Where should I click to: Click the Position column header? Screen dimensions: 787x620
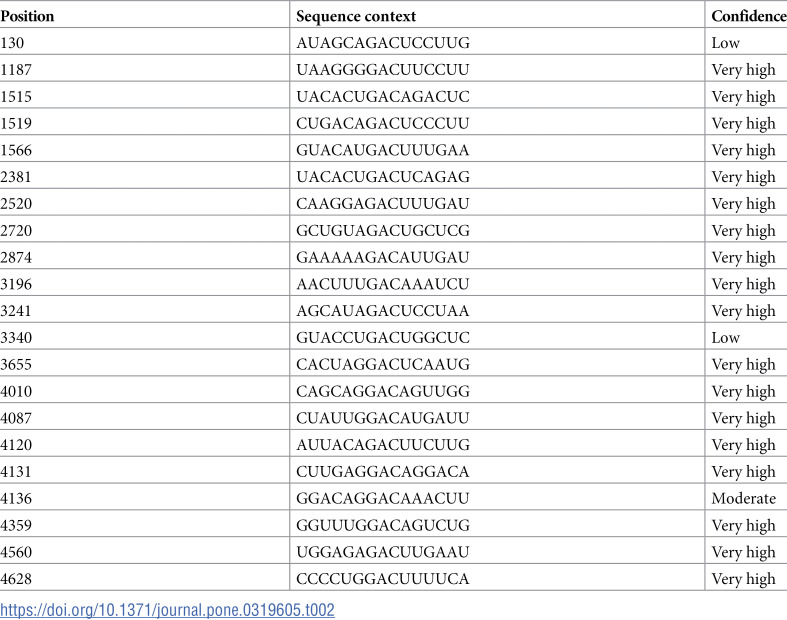[27, 16]
